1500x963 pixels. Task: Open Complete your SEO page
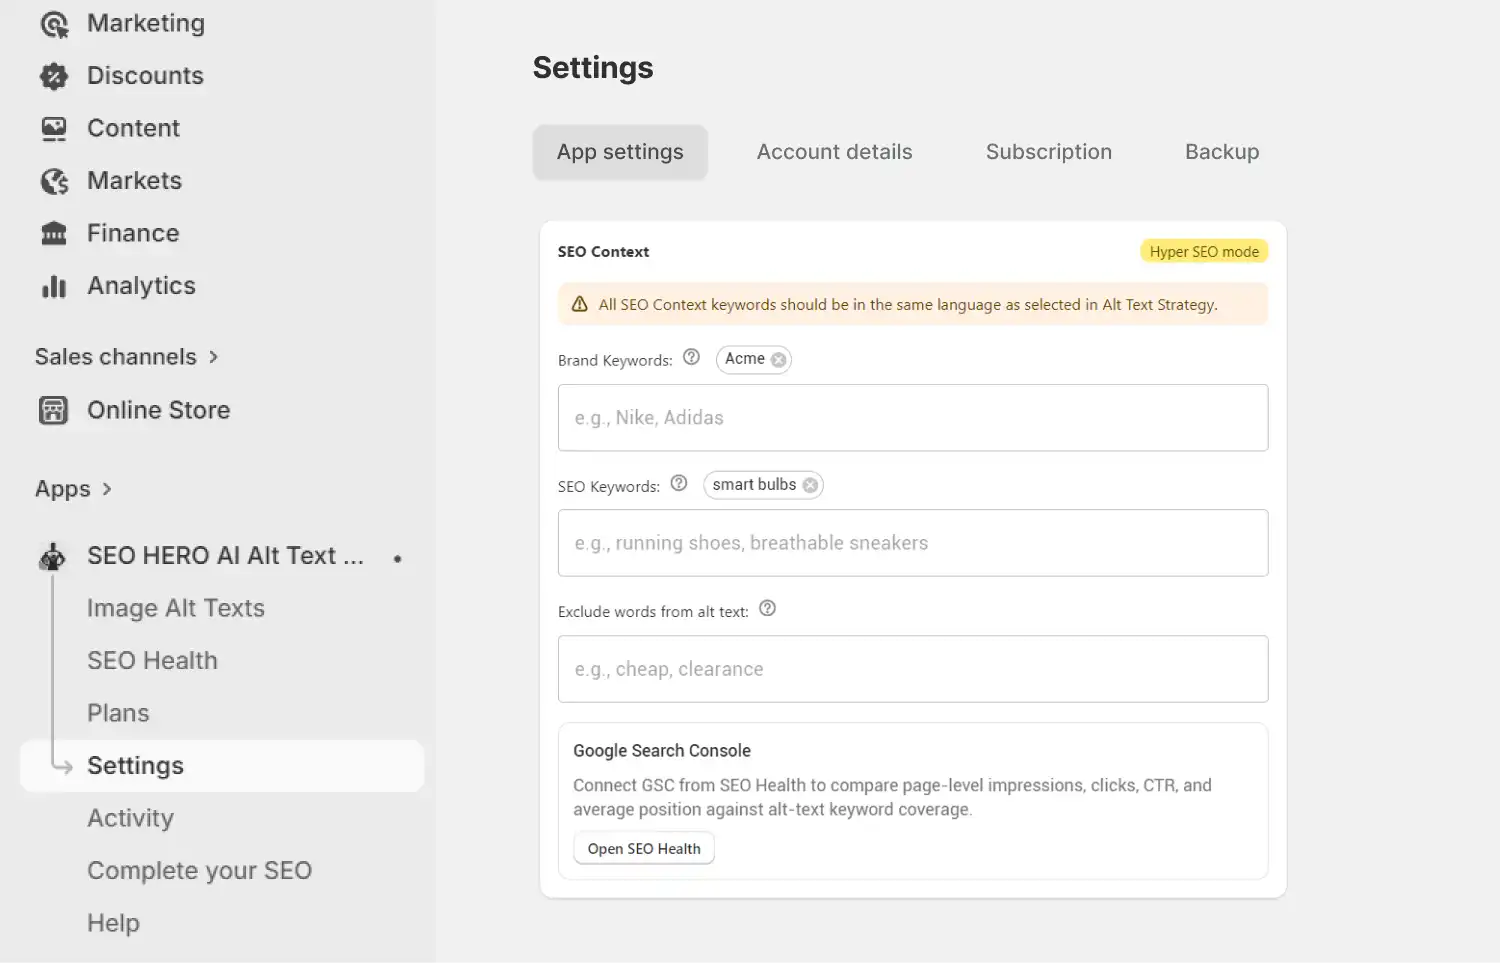[199, 871]
